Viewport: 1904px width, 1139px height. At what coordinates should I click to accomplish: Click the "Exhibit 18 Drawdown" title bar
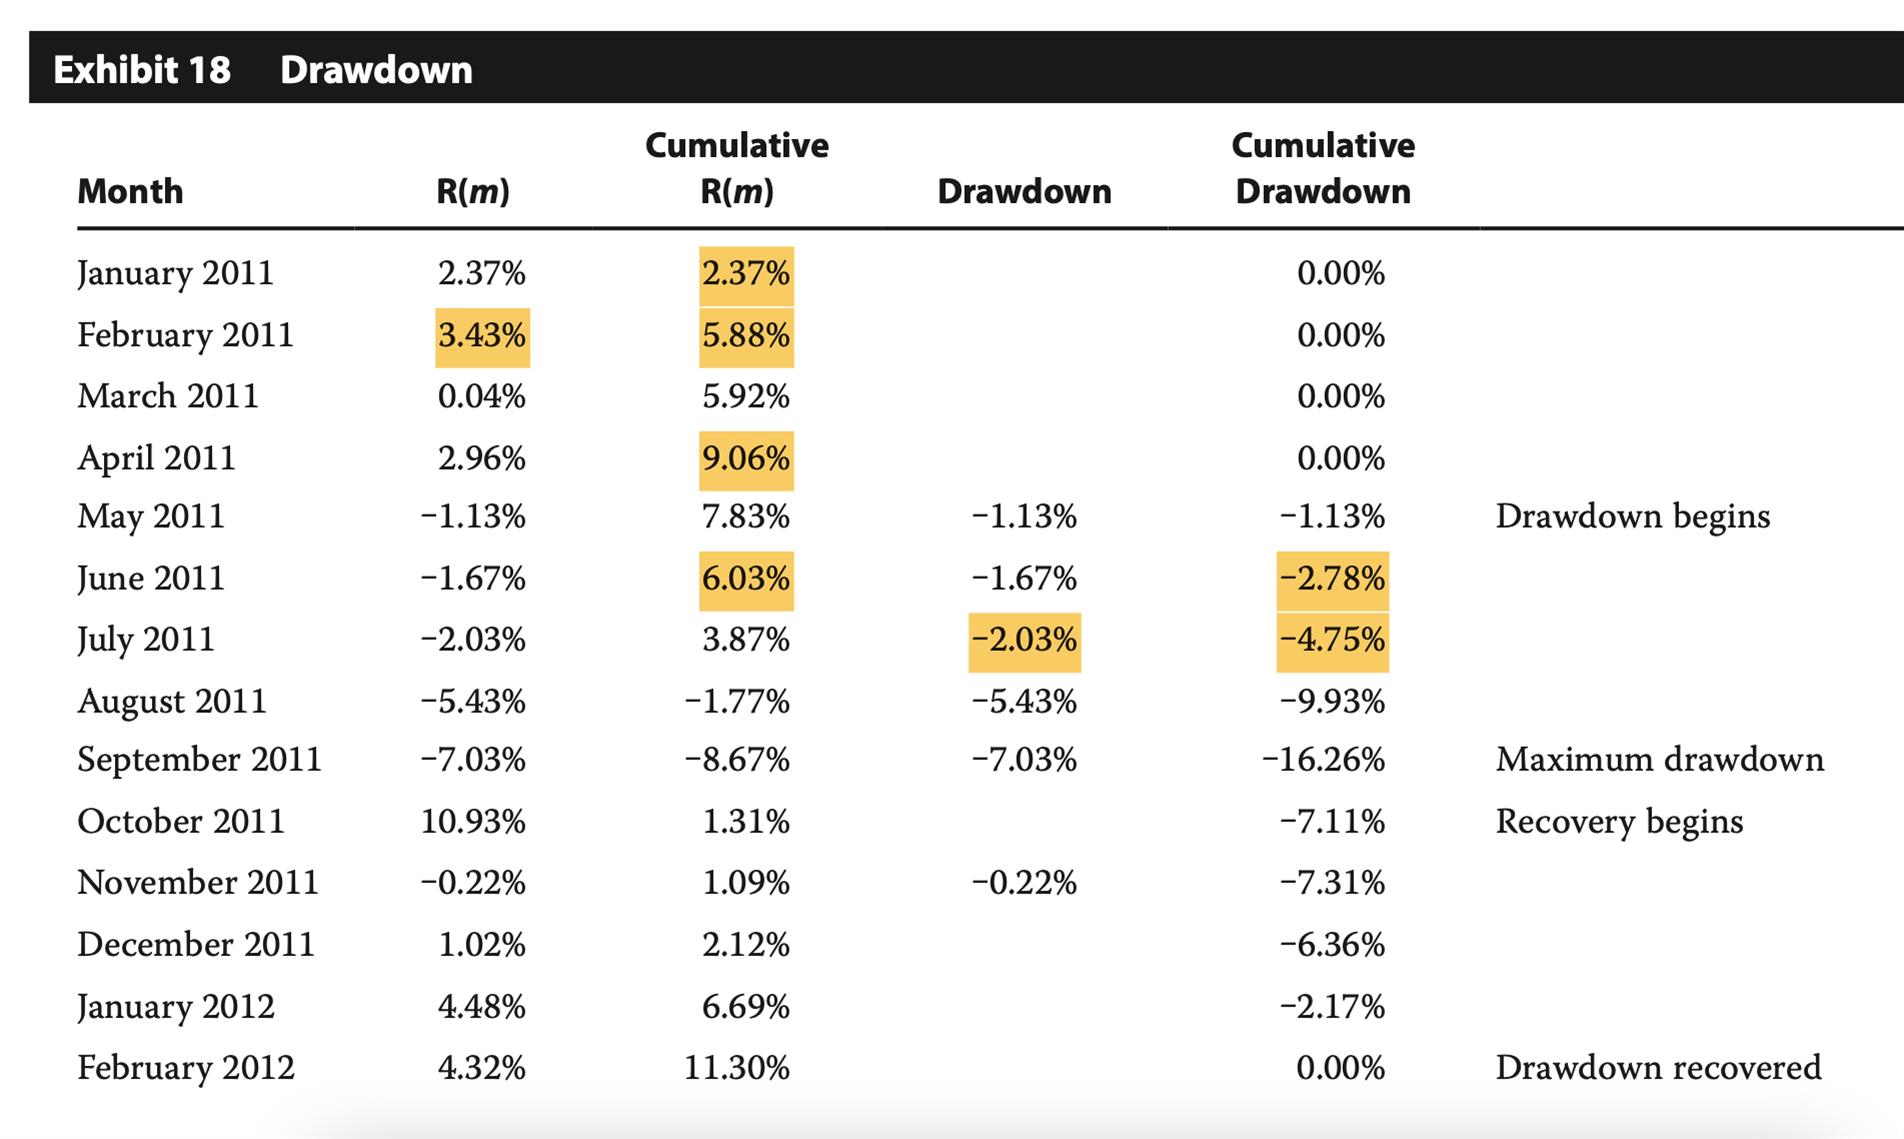(263, 69)
